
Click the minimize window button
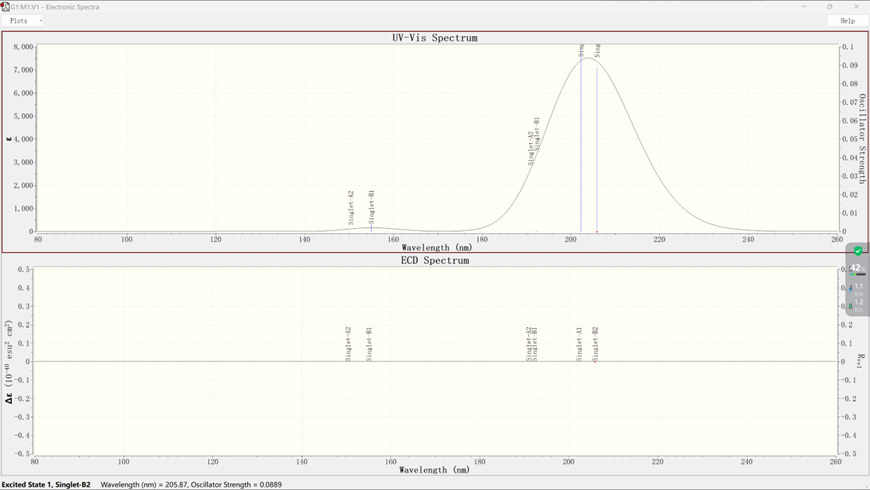pyautogui.click(x=803, y=7)
